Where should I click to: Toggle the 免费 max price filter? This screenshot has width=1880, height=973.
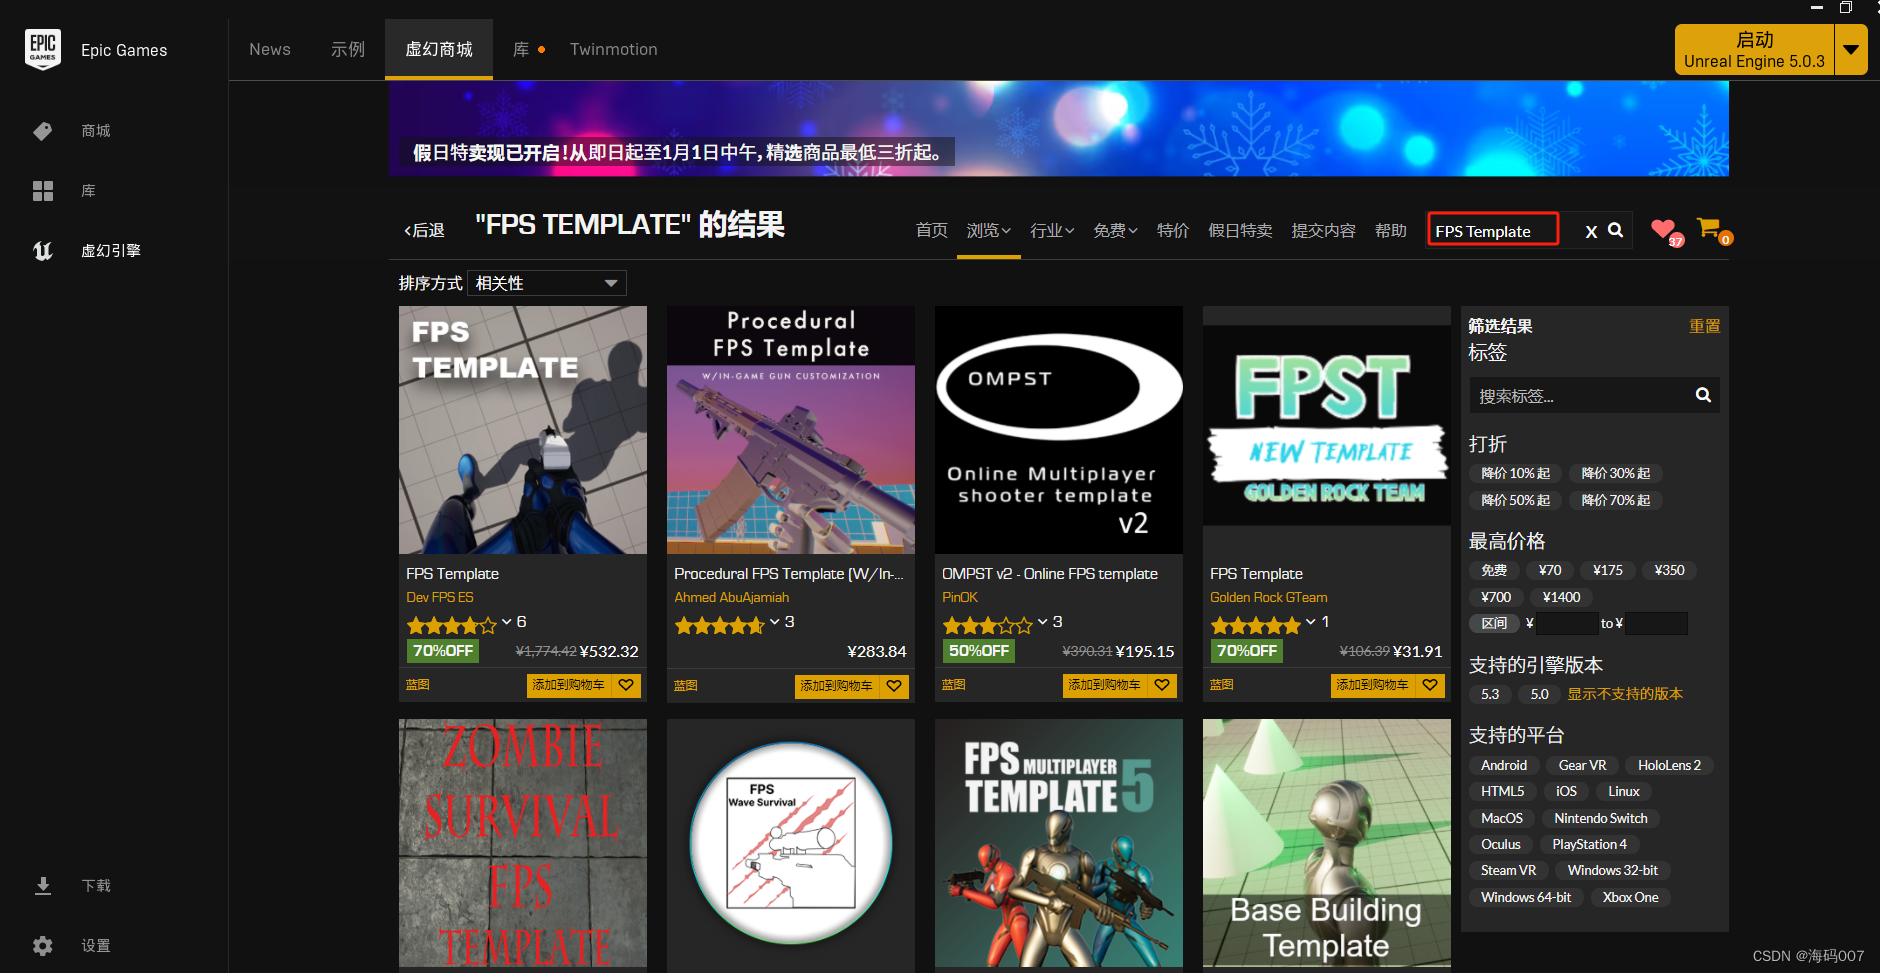click(x=1494, y=570)
